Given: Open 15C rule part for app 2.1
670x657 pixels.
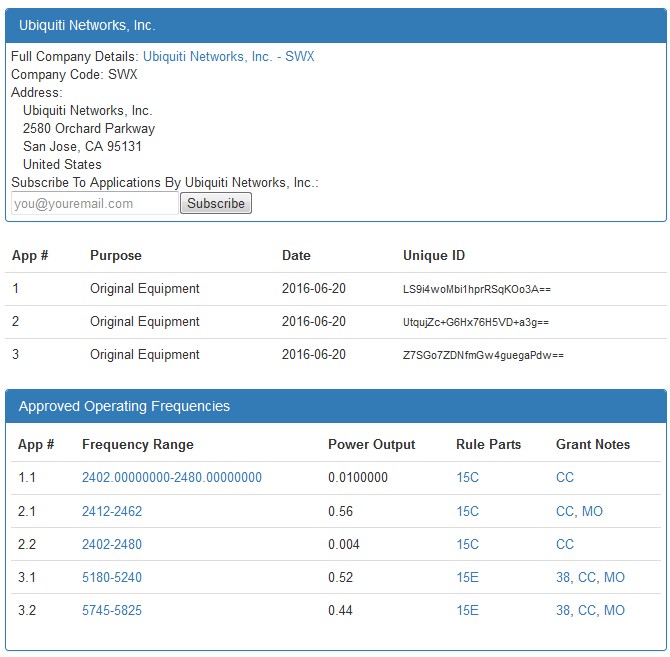Looking at the screenshot, I should [467, 511].
